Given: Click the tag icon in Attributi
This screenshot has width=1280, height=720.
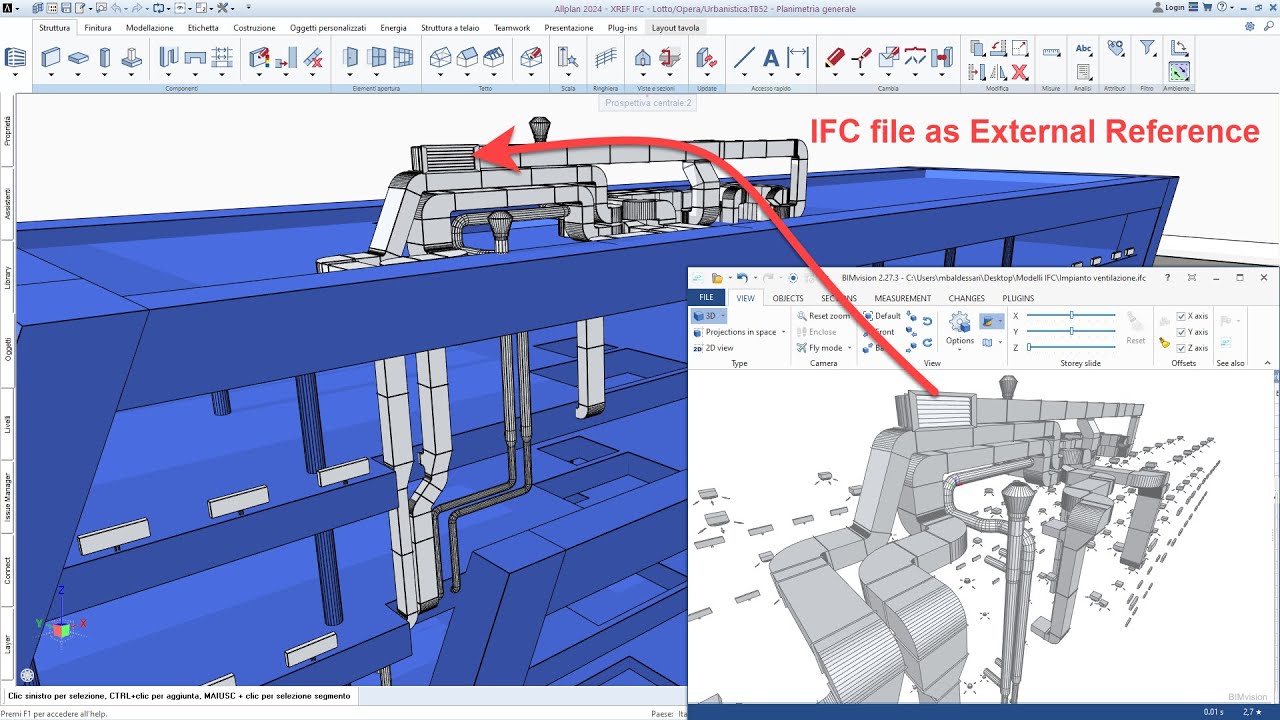Looking at the screenshot, I should tap(1115, 48).
